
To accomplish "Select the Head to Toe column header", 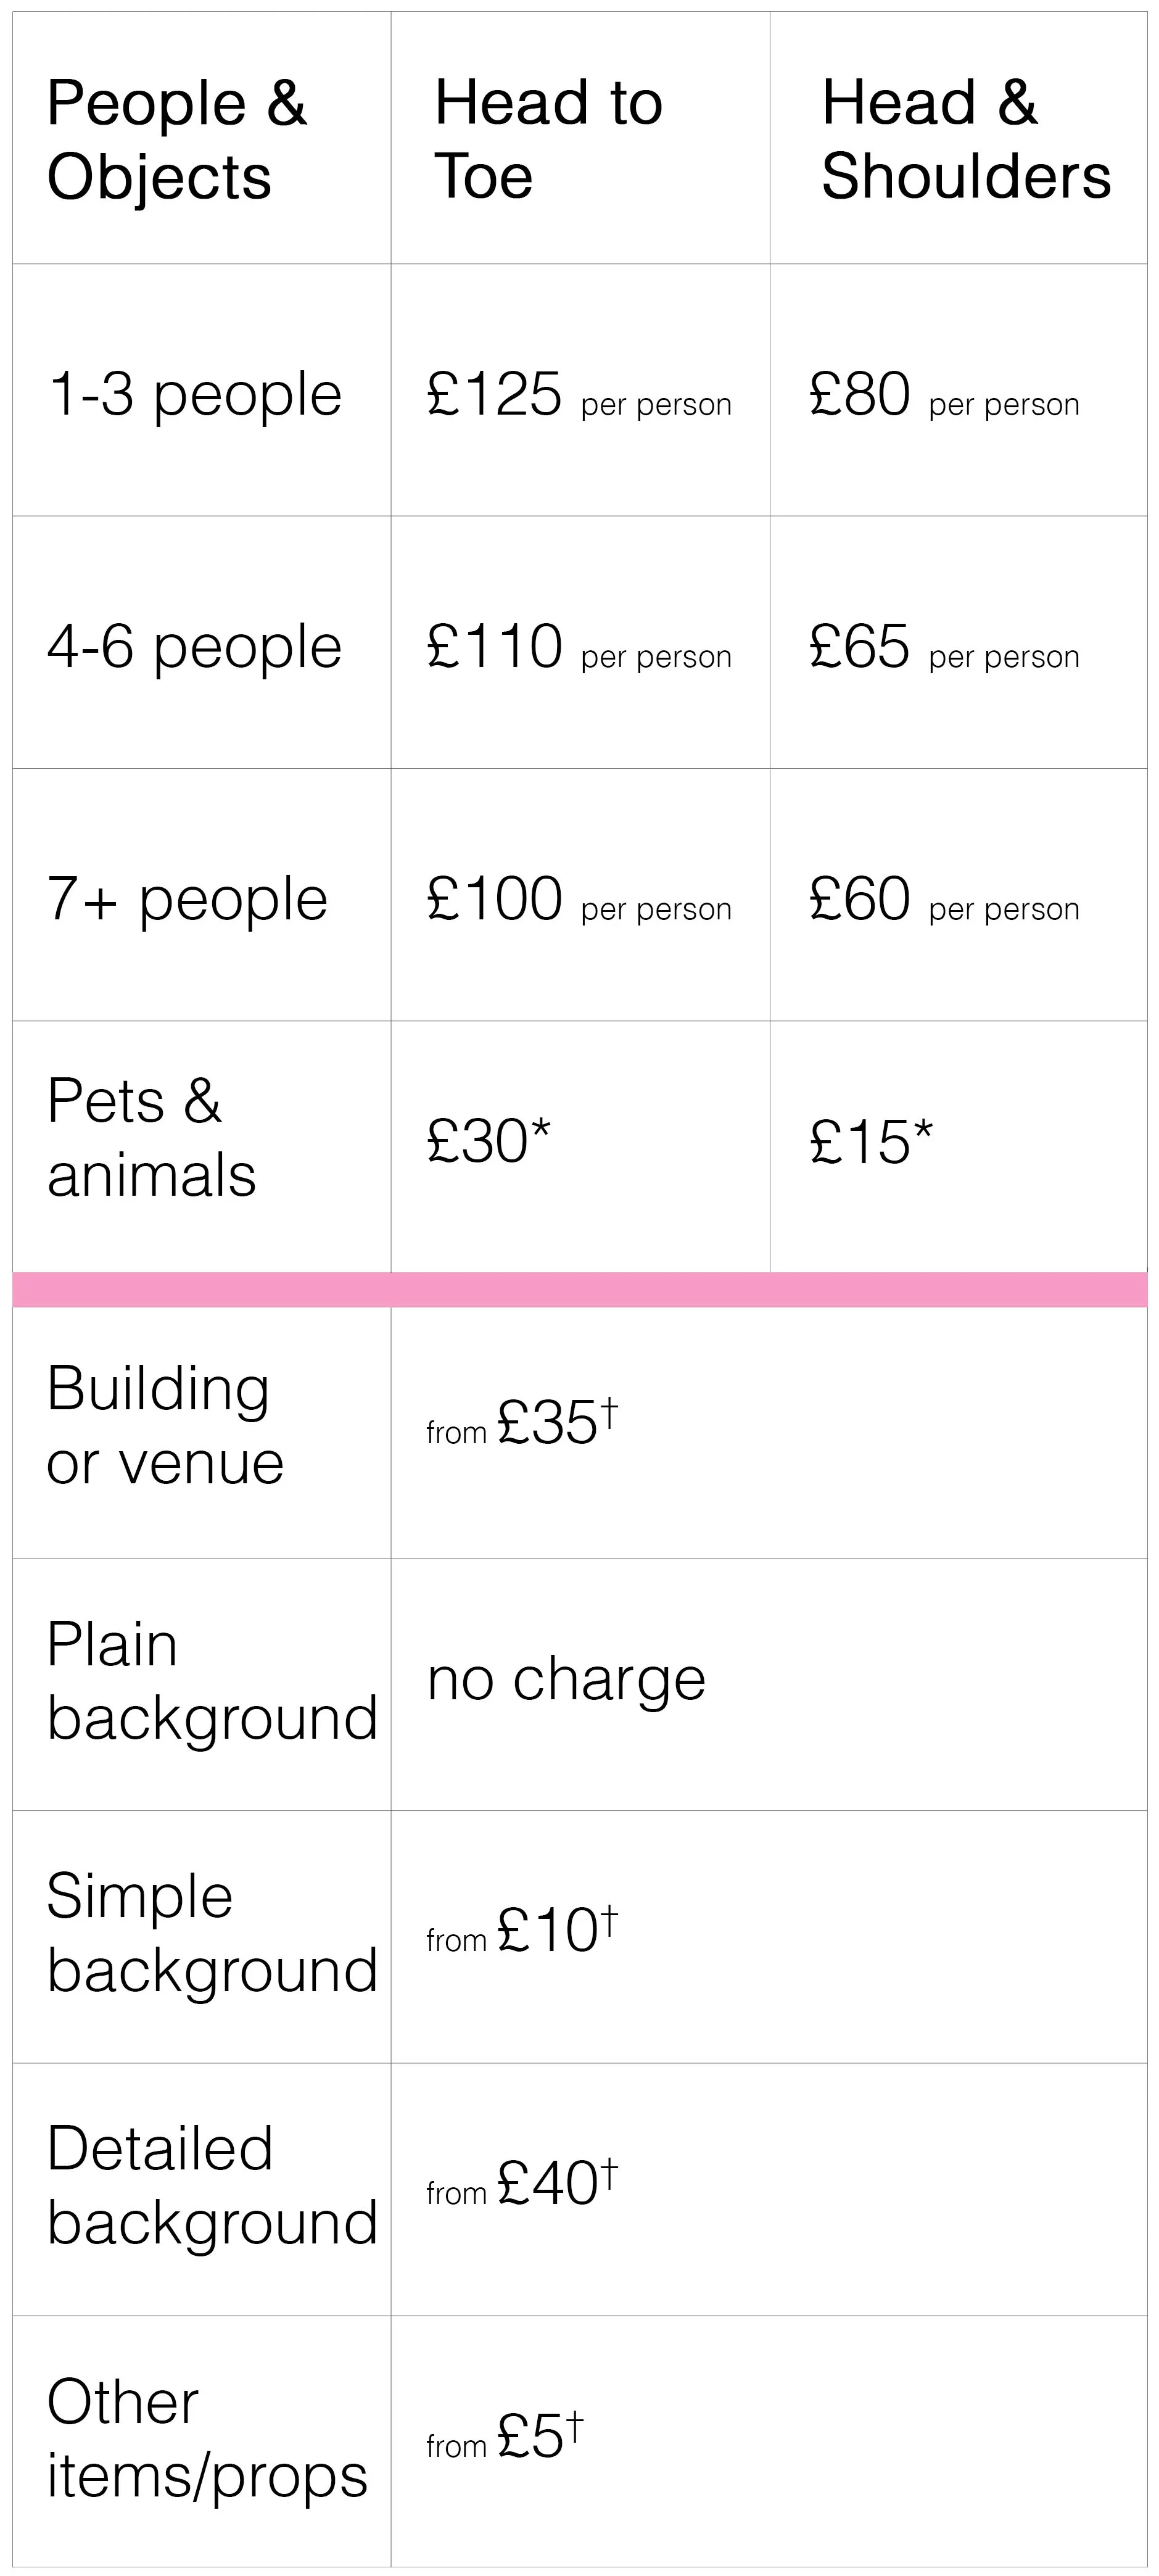I will [x=548, y=140].
